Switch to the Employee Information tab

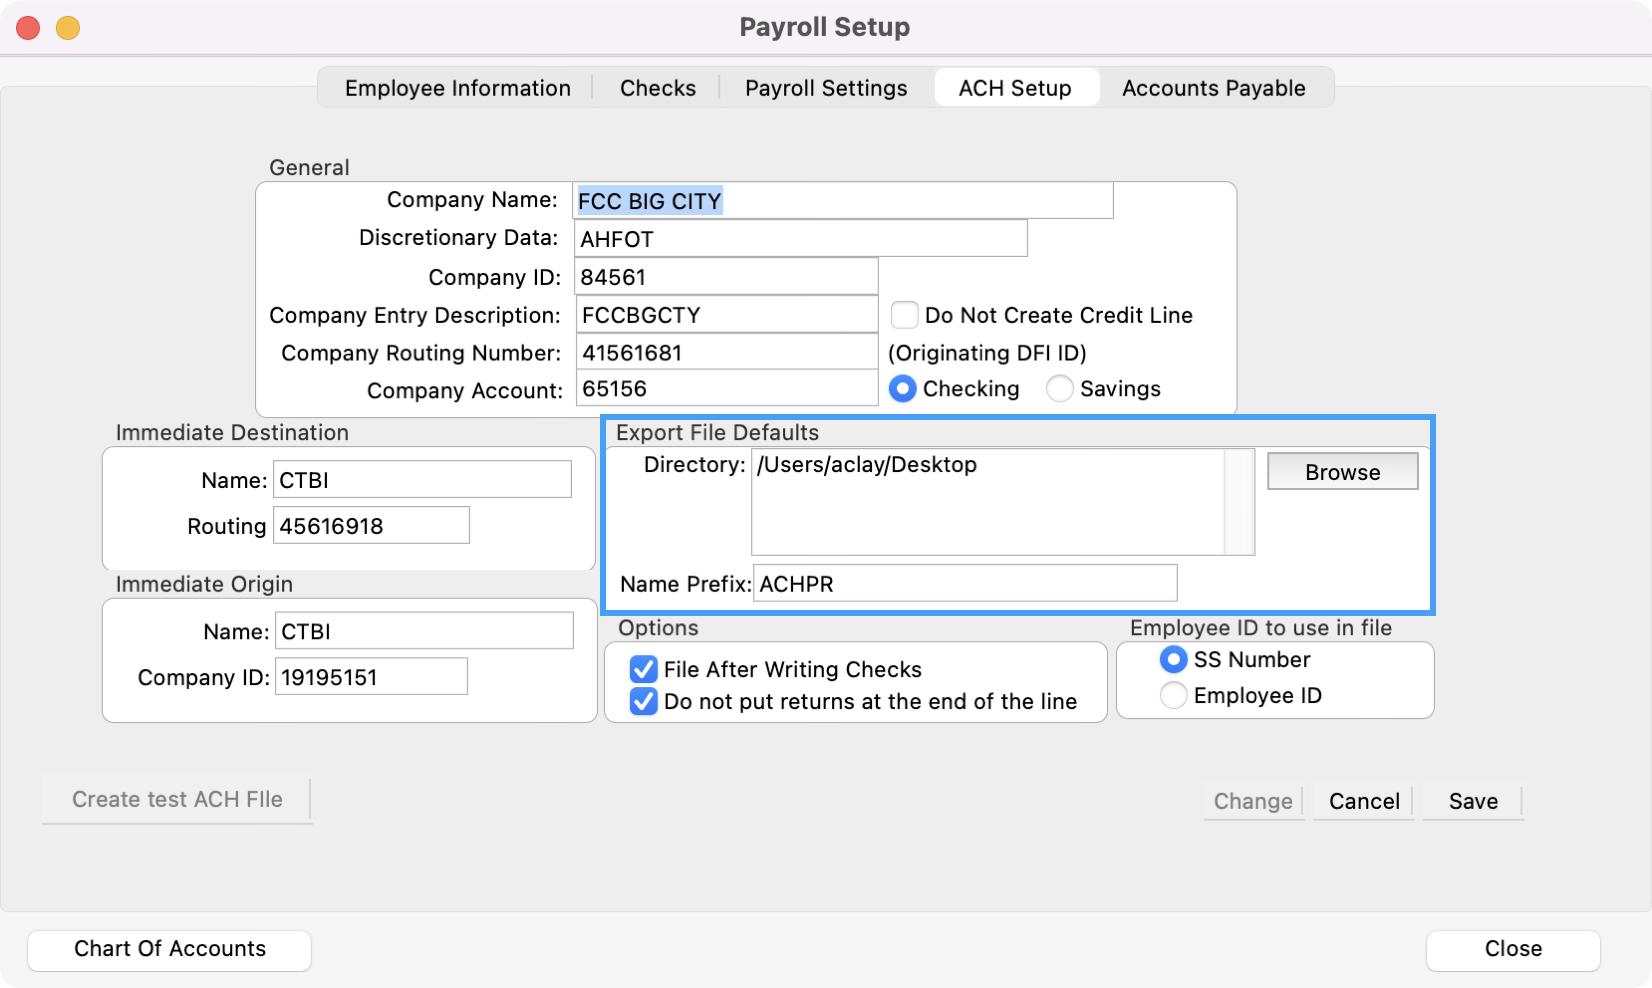pyautogui.click(x=457, y=88)
